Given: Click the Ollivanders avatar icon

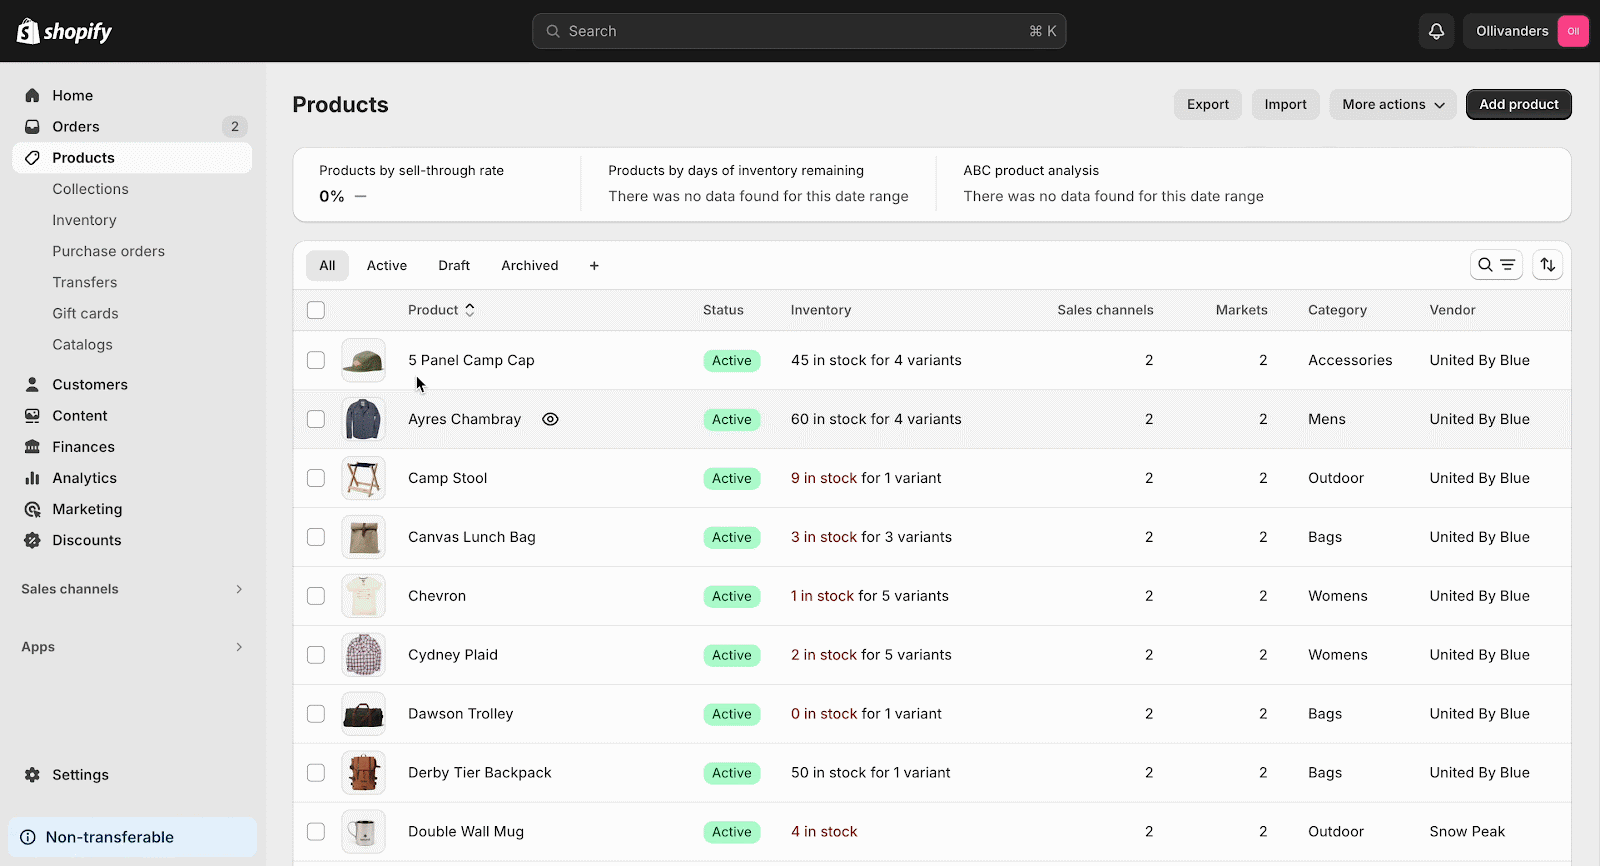Looking at the screenshot, I should (1573, 31).
